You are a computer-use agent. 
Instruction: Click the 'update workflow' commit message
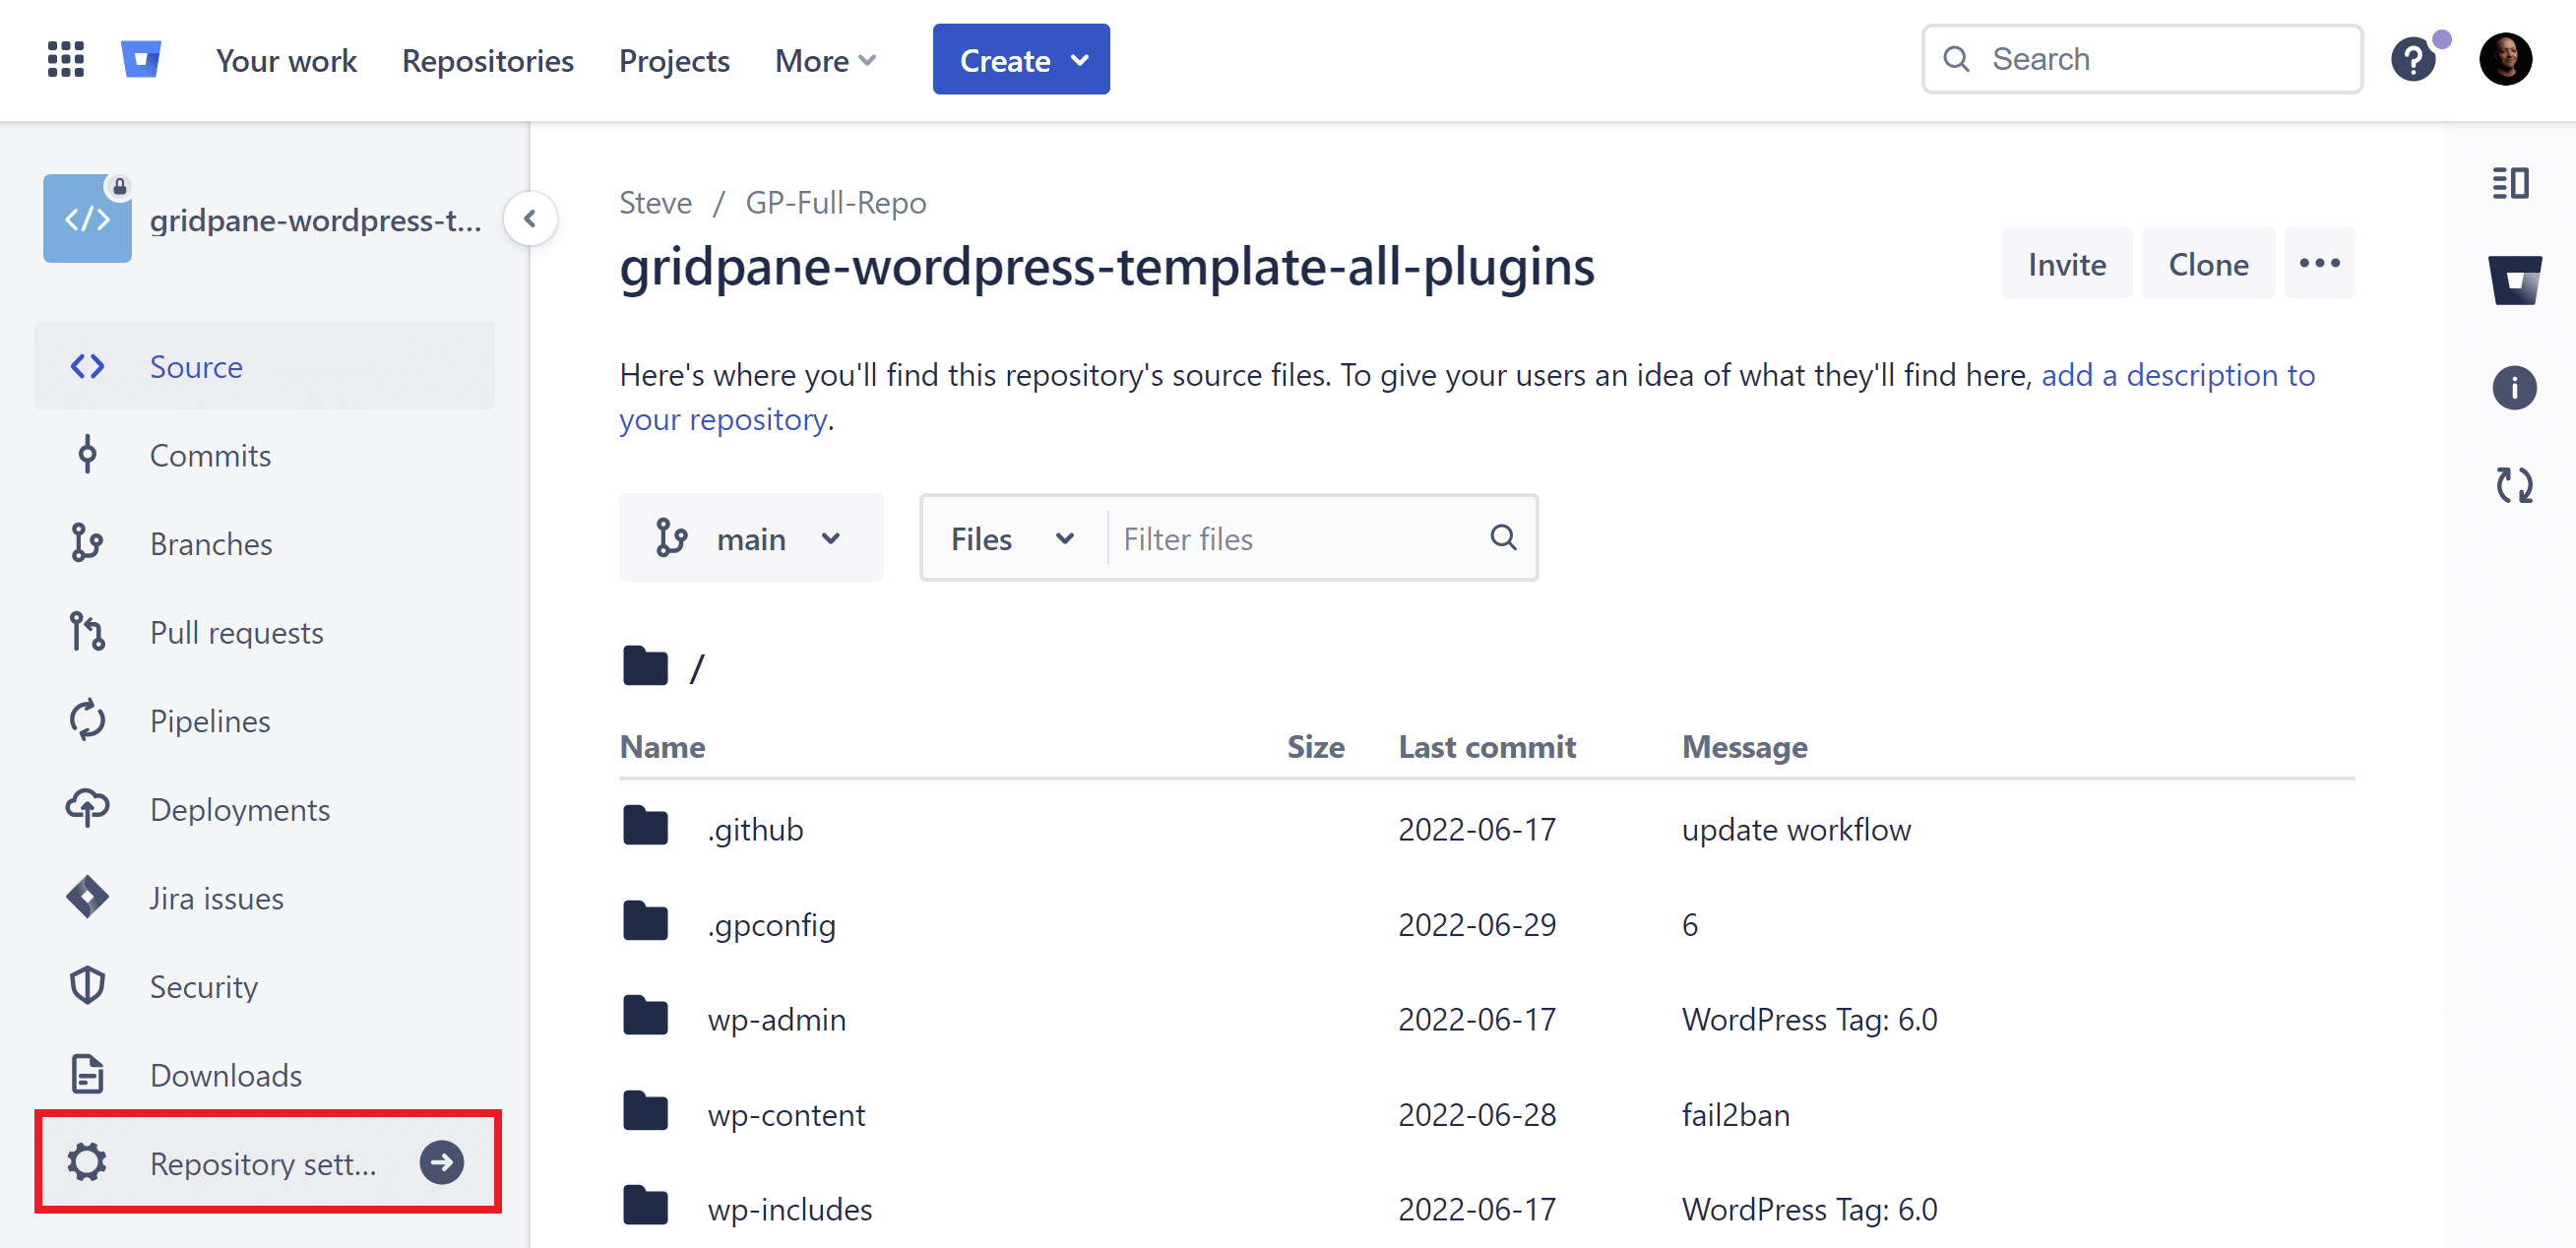(x=1796, y=829)
